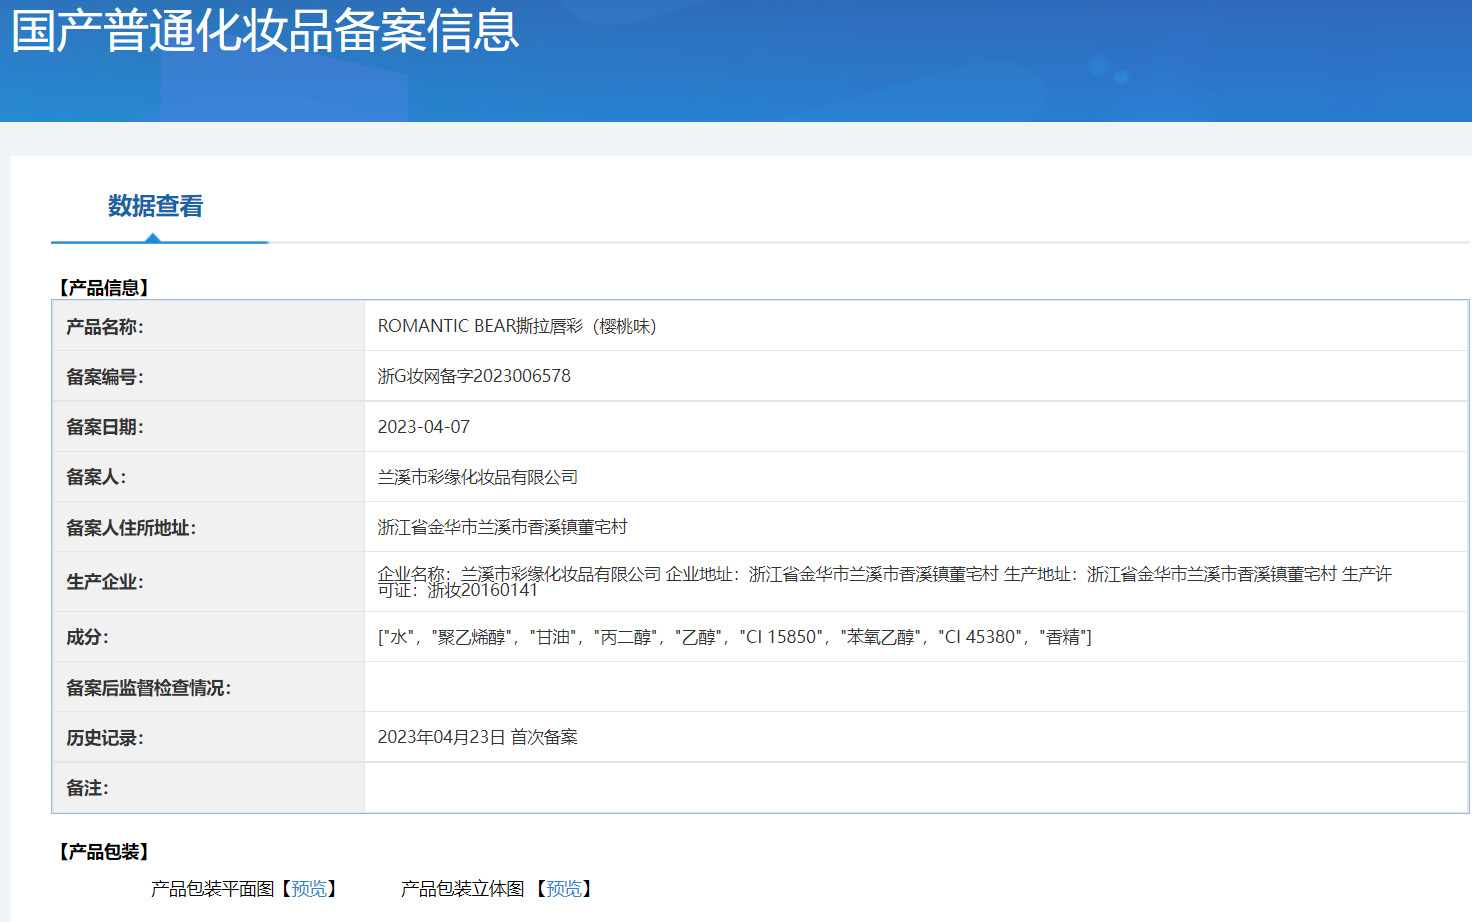1472x922 pixels.
Task: Click the 【产品包装】 section heading
Action: (104, 852)
